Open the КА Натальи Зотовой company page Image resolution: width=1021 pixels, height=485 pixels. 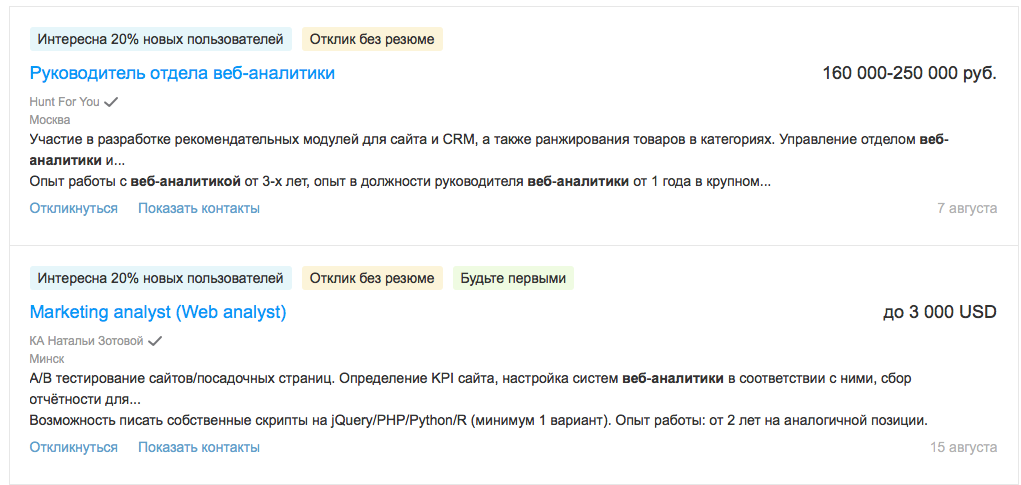coord(87,341)
